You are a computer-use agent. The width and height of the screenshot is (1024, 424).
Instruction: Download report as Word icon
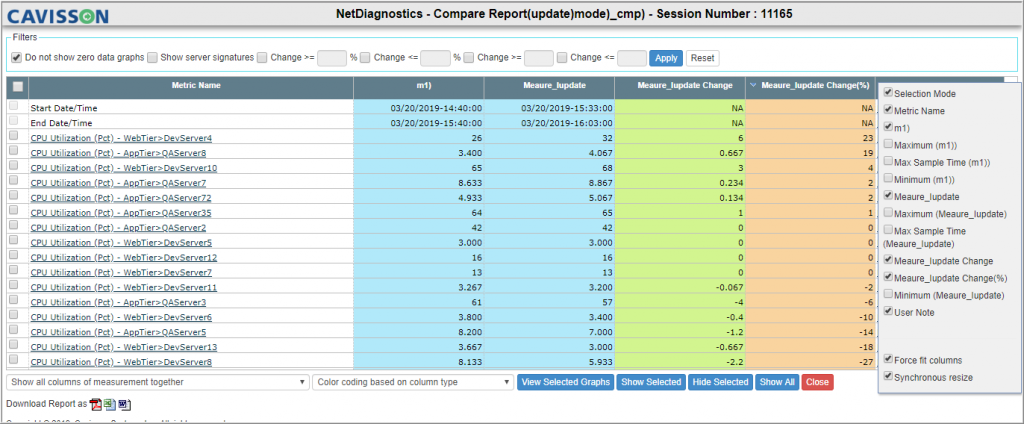(125, 404)
